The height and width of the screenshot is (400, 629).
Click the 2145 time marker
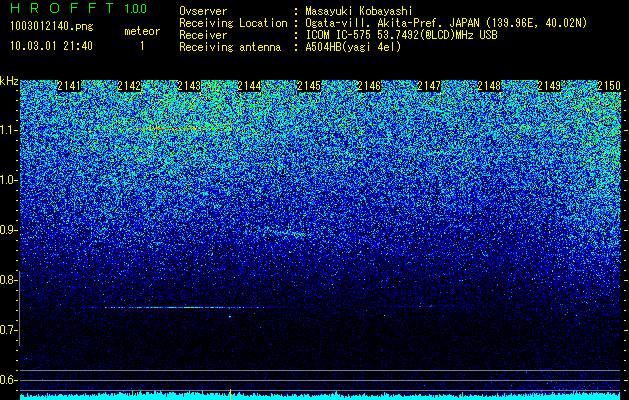click(309, 86)
